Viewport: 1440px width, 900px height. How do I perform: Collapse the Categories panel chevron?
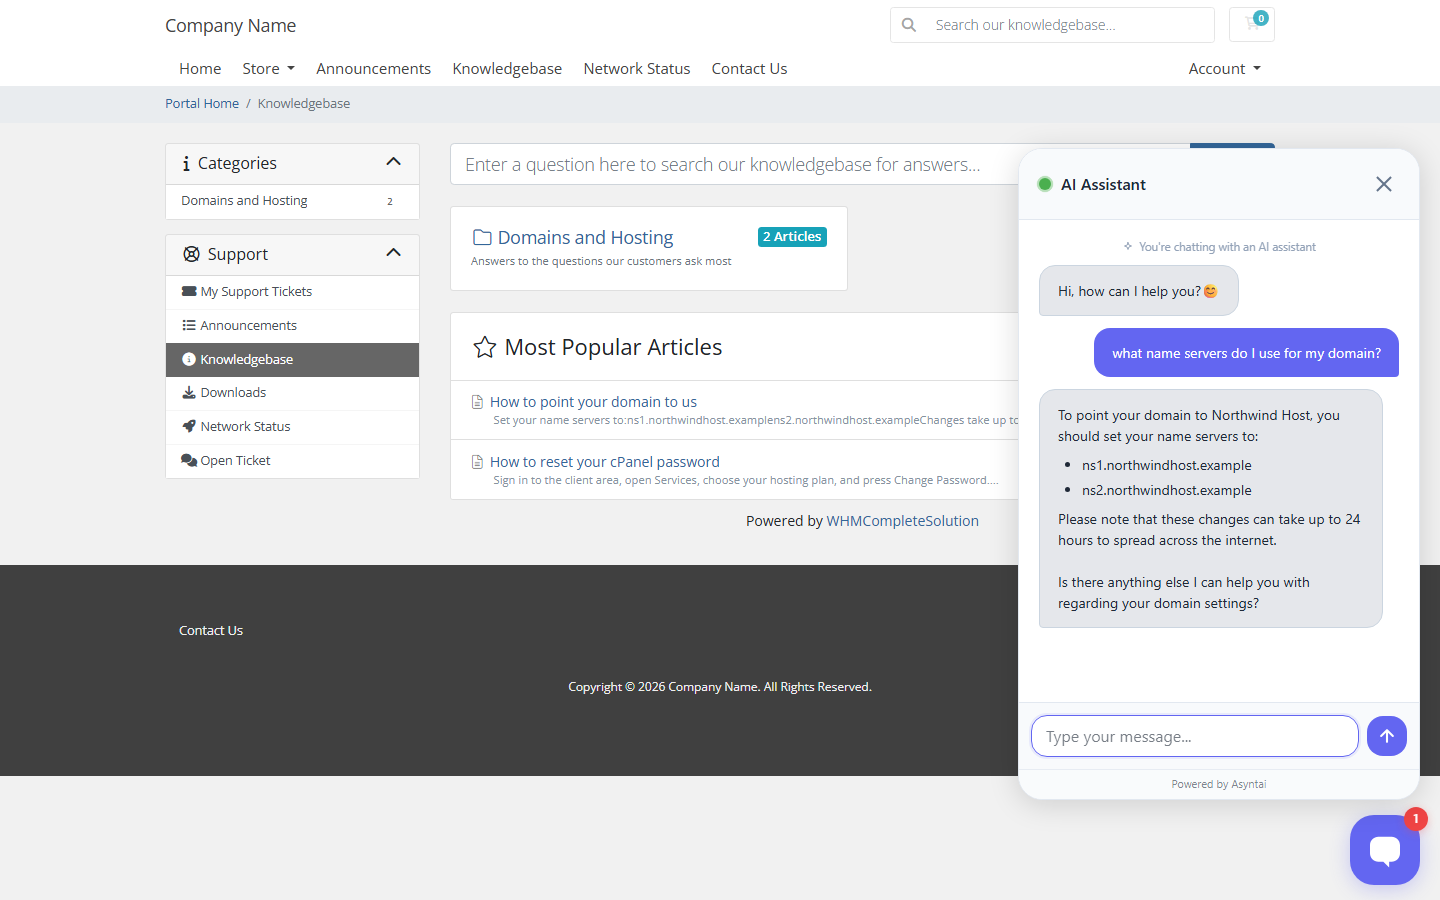[x=393, y=162]
